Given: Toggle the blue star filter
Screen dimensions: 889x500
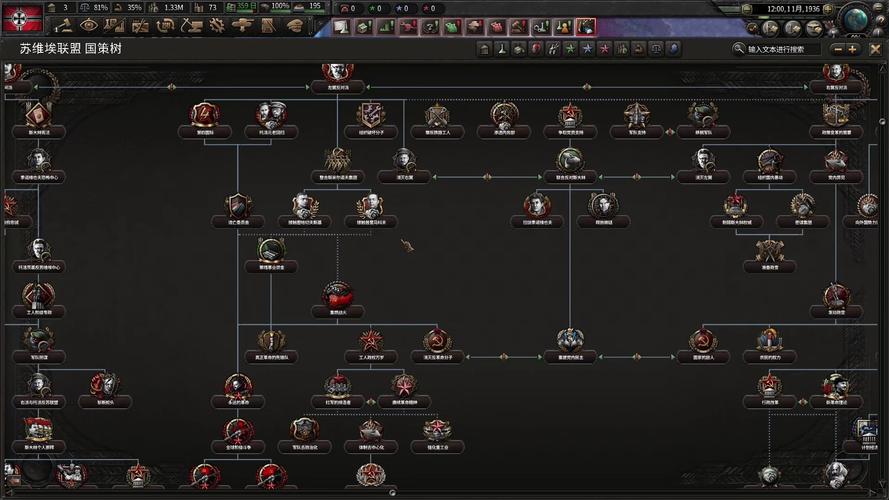Looking at the screenshot, I should [587, 49].
